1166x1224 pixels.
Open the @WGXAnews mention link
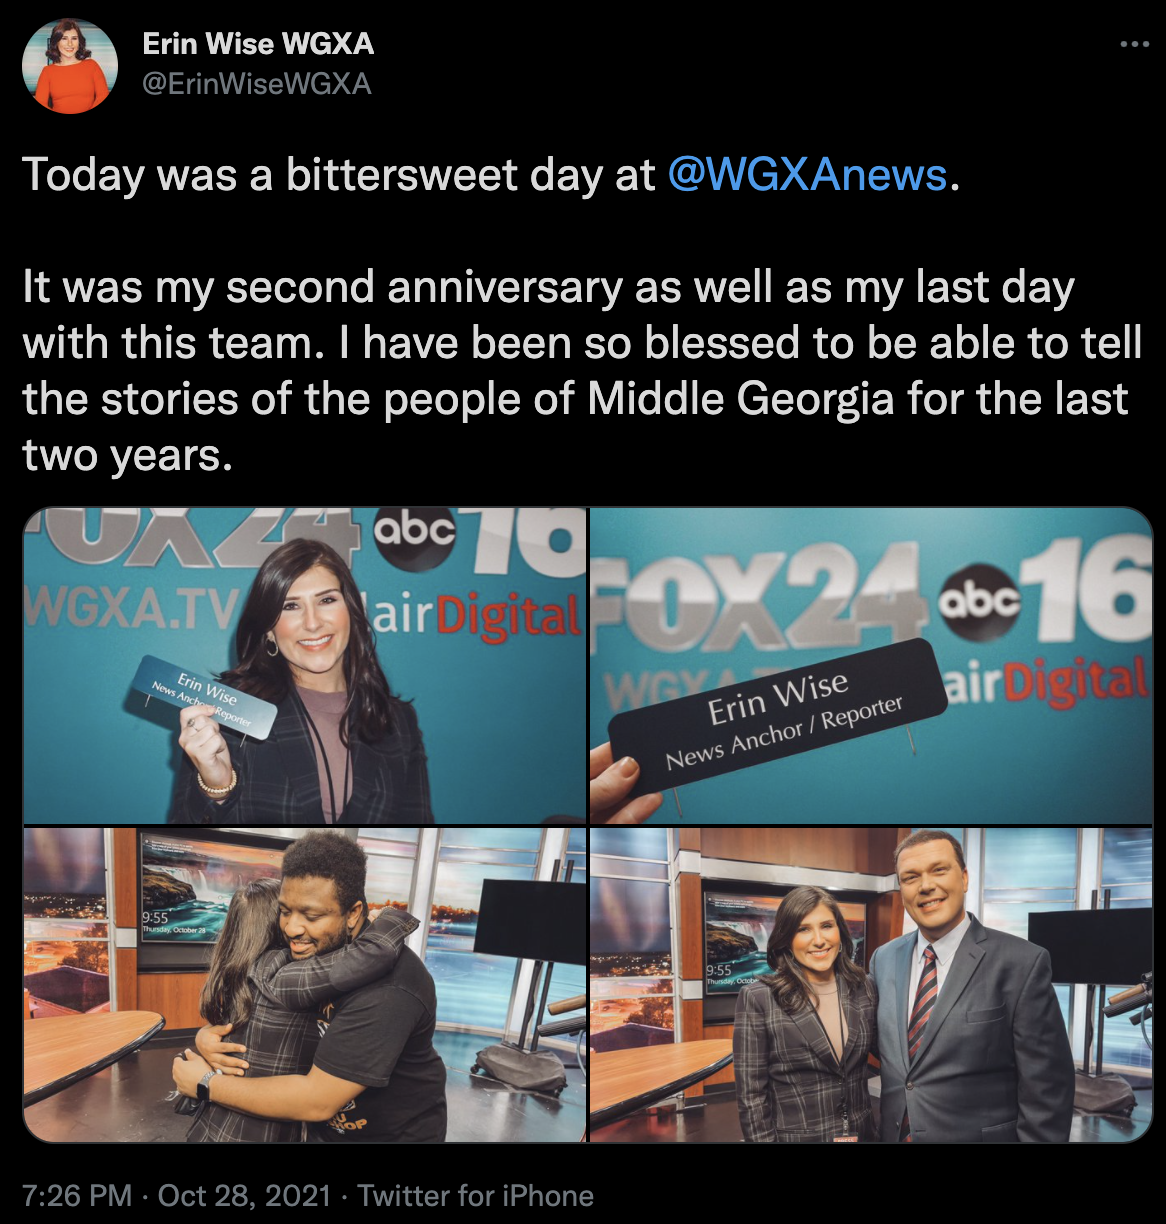tap(807, 175)
